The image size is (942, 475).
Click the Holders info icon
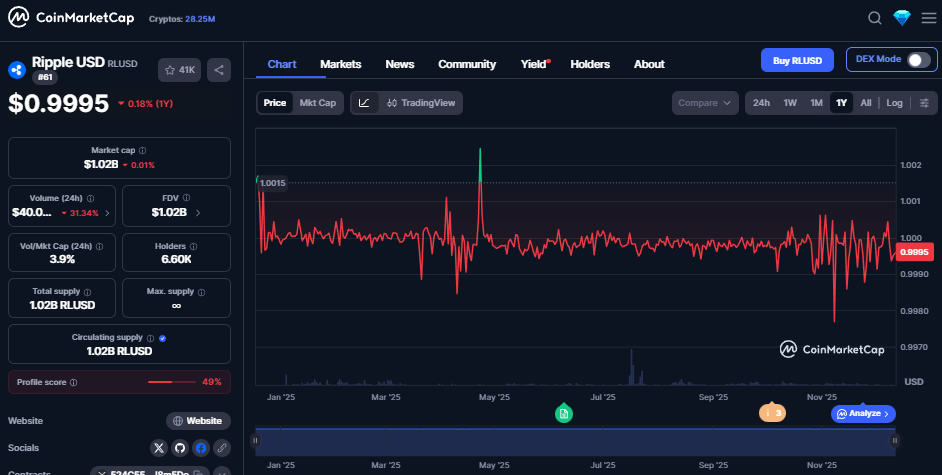[x=193, y=246]
